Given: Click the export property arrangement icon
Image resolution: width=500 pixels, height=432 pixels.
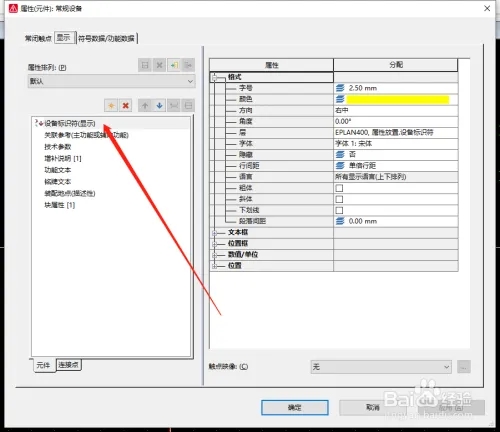Looking at the screenshot, I should [188, 65].
